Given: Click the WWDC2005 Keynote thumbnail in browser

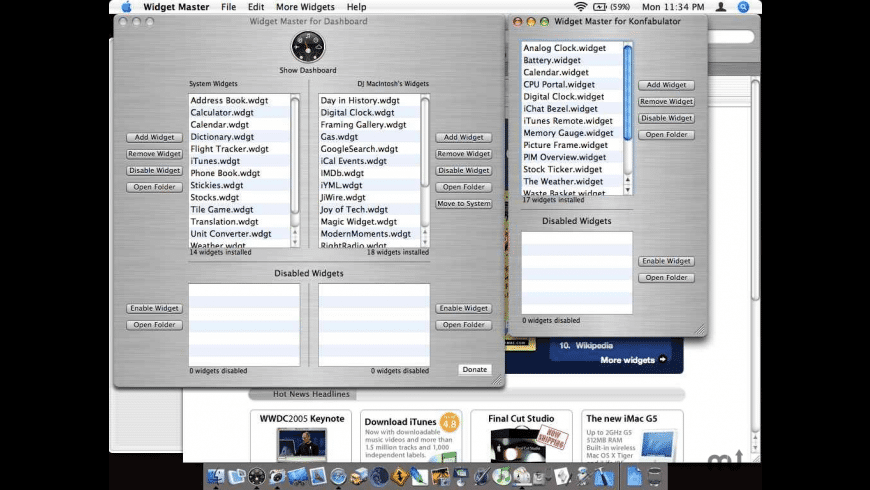Looking at the screenshot, I should tap(302, 444).
